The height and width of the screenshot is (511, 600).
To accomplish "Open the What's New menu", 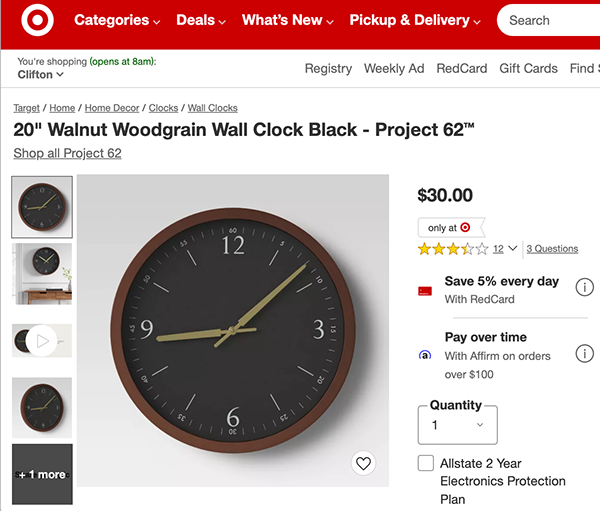I will coord(288,20).
